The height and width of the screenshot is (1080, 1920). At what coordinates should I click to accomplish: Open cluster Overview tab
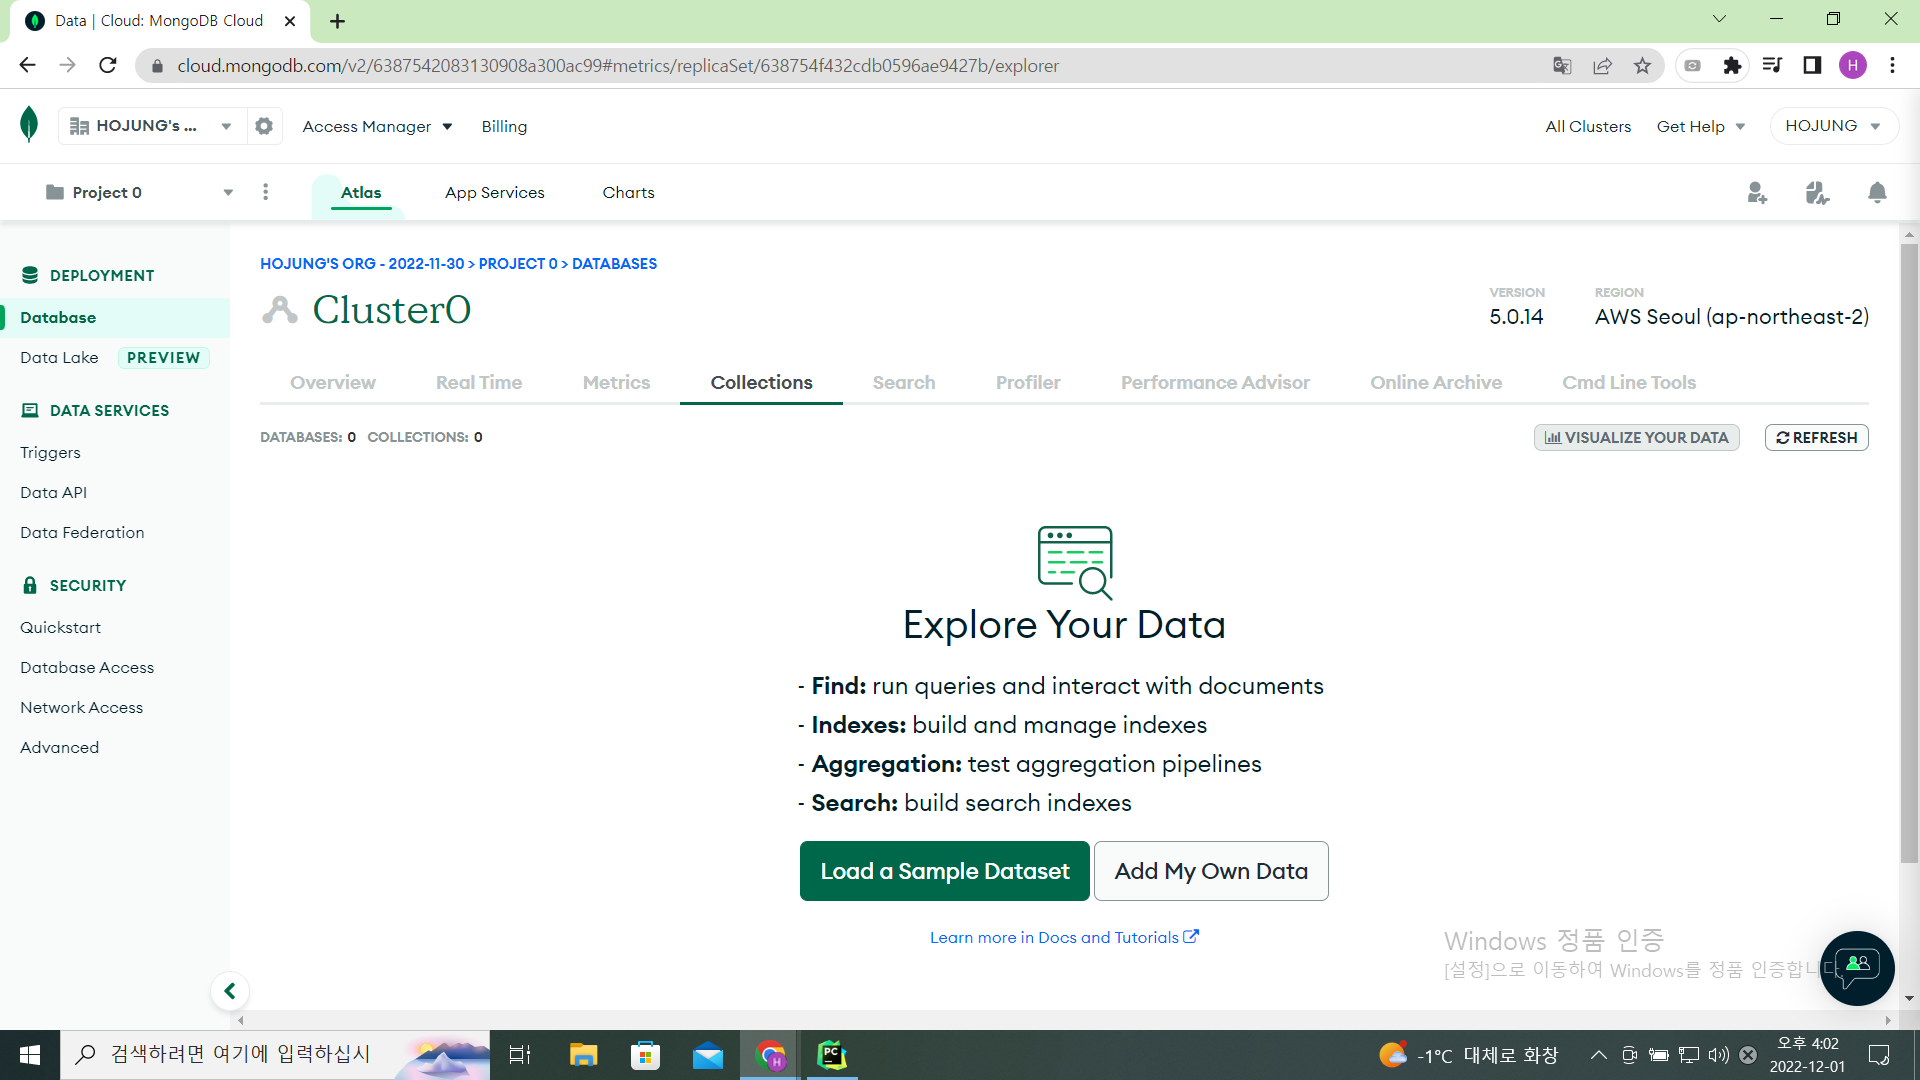(x=333, y=382)
